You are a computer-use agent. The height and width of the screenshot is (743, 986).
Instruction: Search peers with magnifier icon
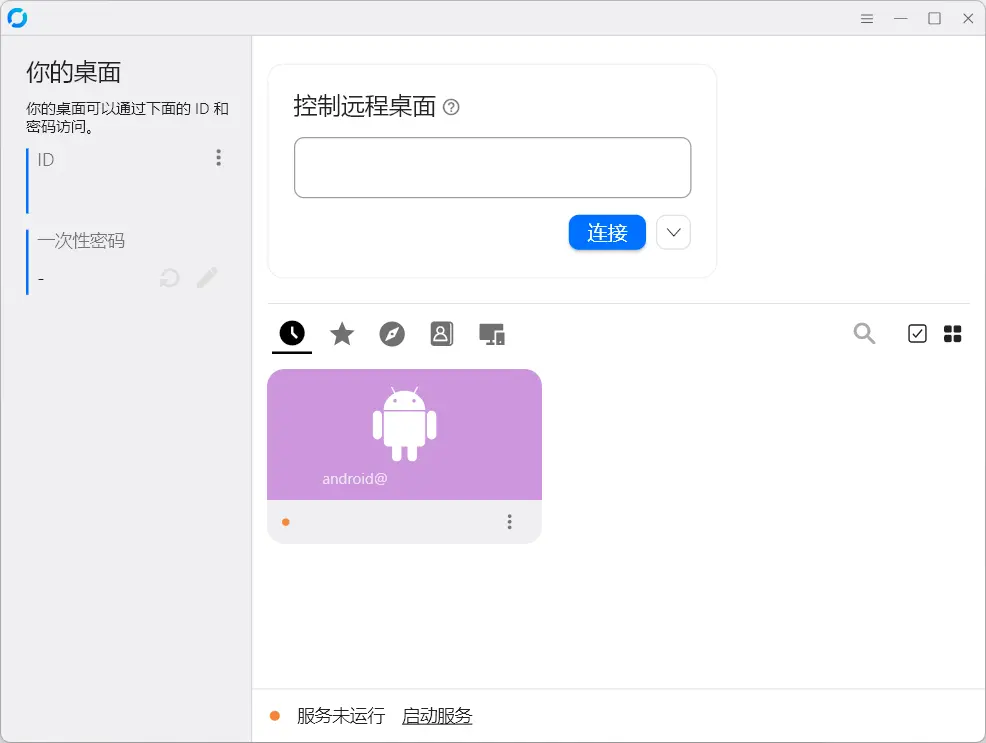[x=864, y=333]
